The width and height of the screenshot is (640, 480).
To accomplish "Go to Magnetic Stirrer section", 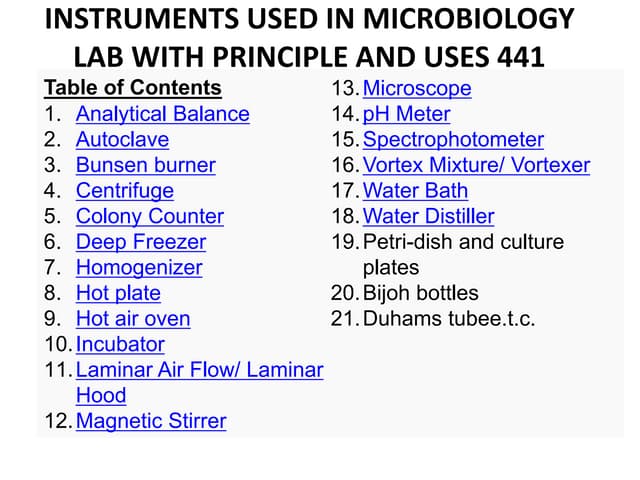I will tap(150, 421).
